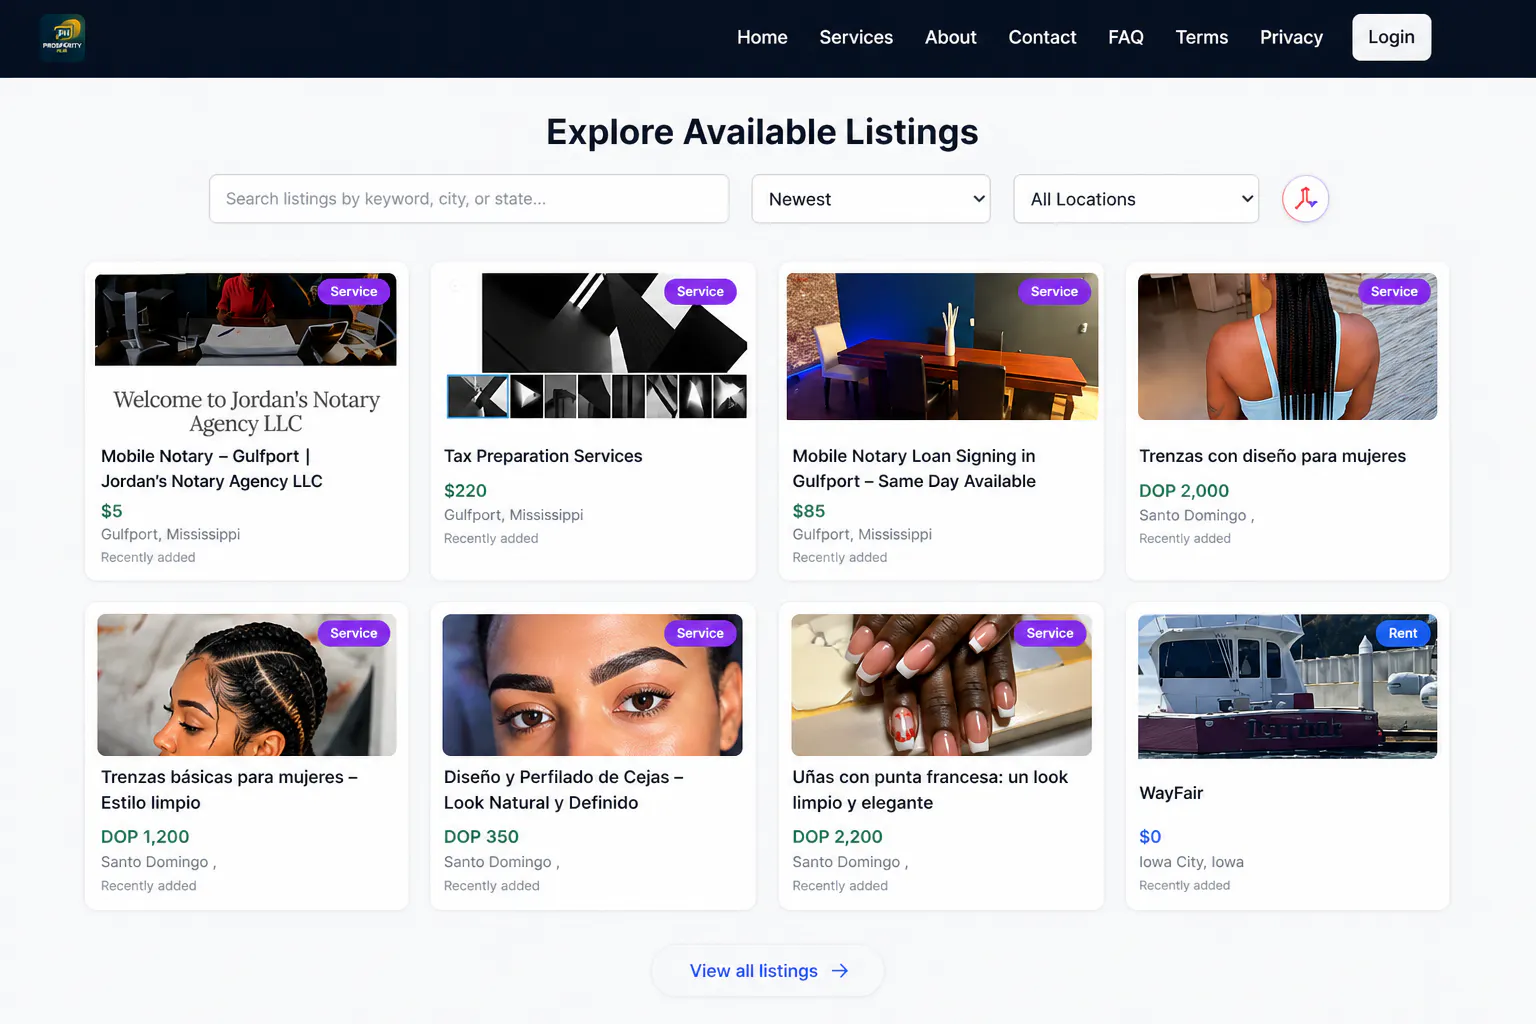Open Trenzas con diseño braids photo
Image resolution: width=1536 pixels, height=1024 pixels.
coord(1287,346)
